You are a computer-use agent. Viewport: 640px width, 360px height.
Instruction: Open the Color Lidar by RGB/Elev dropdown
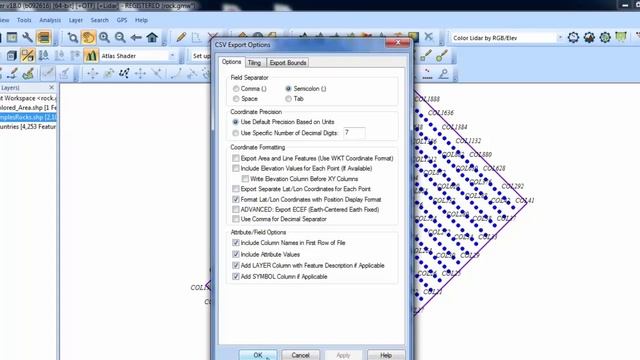560,38
